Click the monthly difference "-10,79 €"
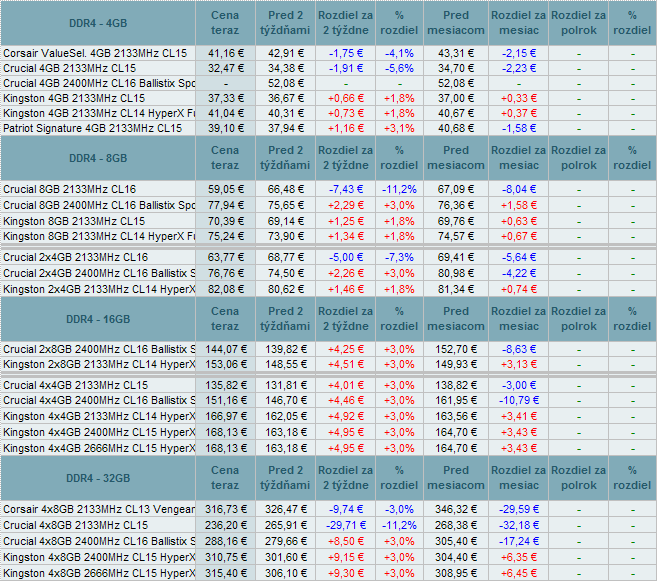 pyautogui.click(x=519, y=400)
